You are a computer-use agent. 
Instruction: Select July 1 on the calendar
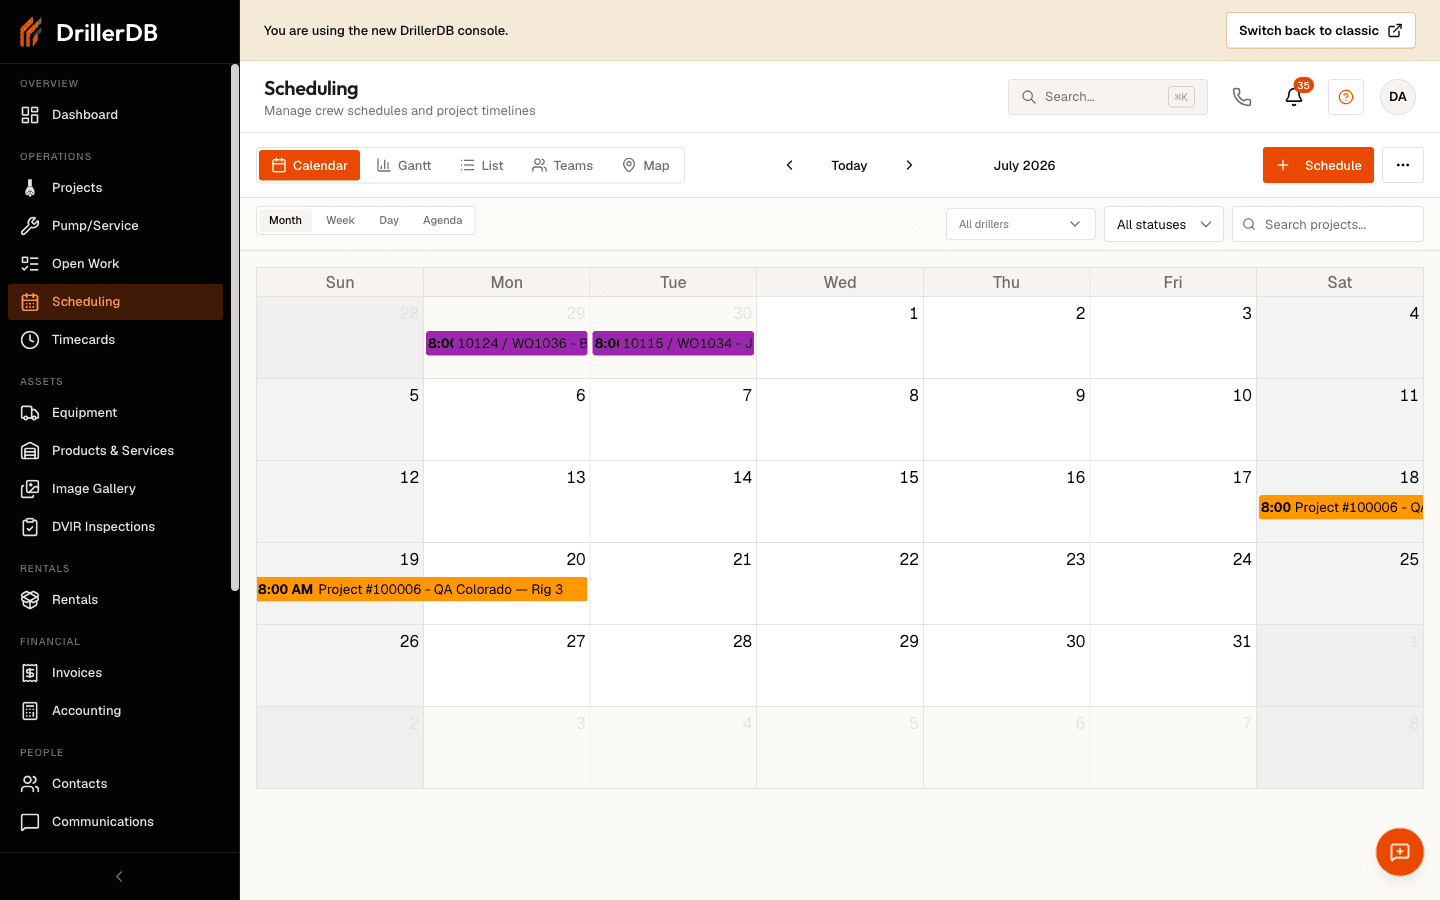tap(840, 337)
